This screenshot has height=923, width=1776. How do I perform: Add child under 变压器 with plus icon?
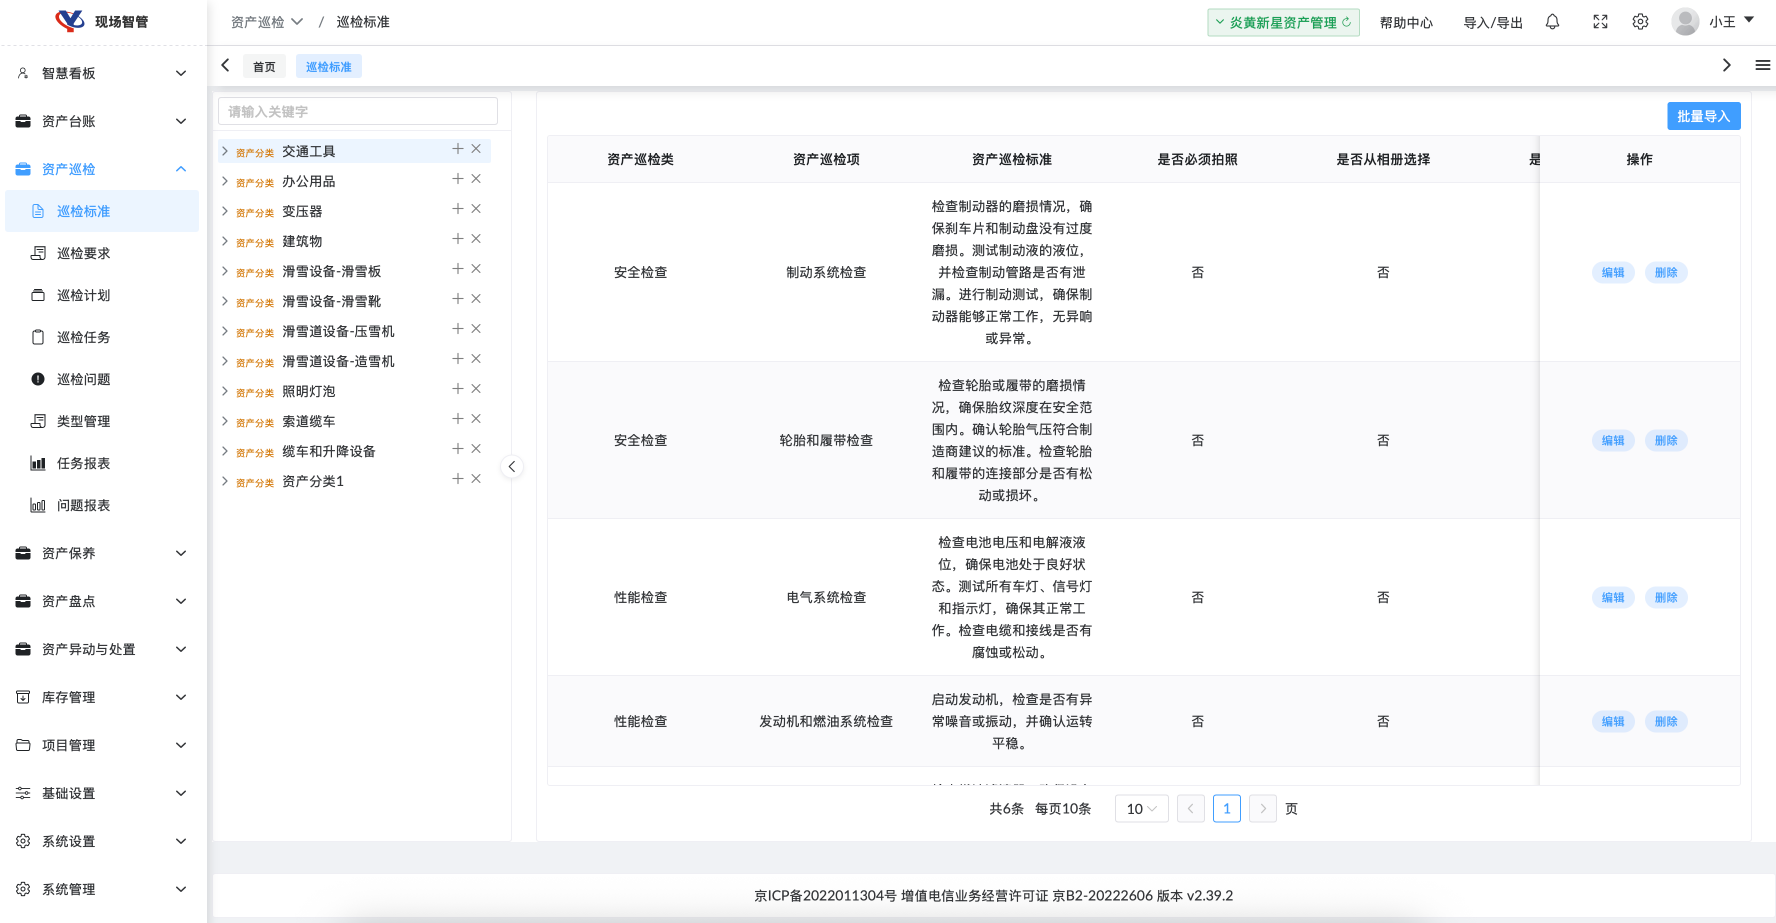457,209
